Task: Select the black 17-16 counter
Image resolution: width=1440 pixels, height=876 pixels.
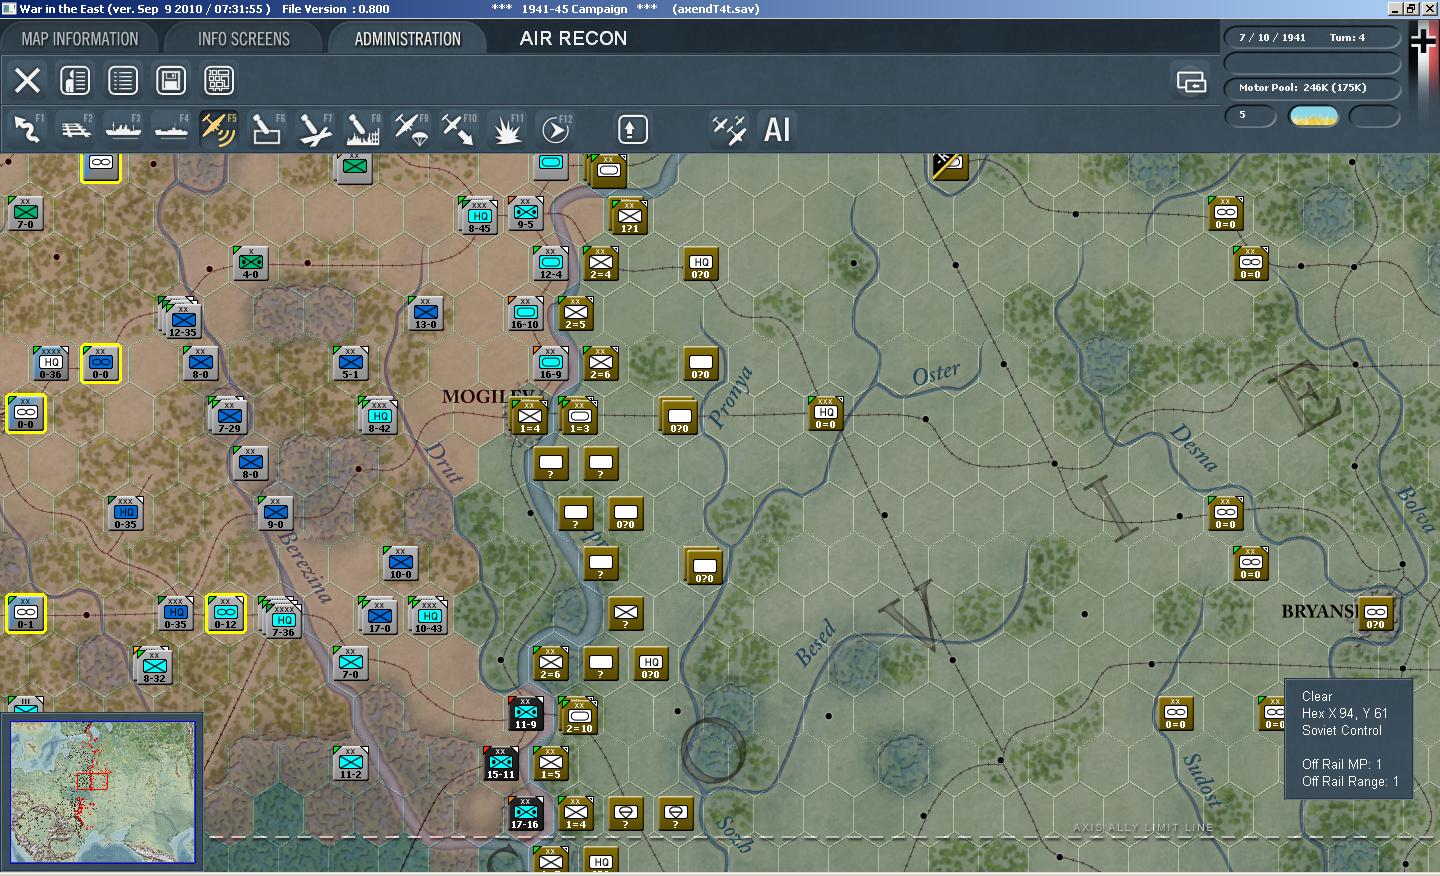Action: coord(526,814)
